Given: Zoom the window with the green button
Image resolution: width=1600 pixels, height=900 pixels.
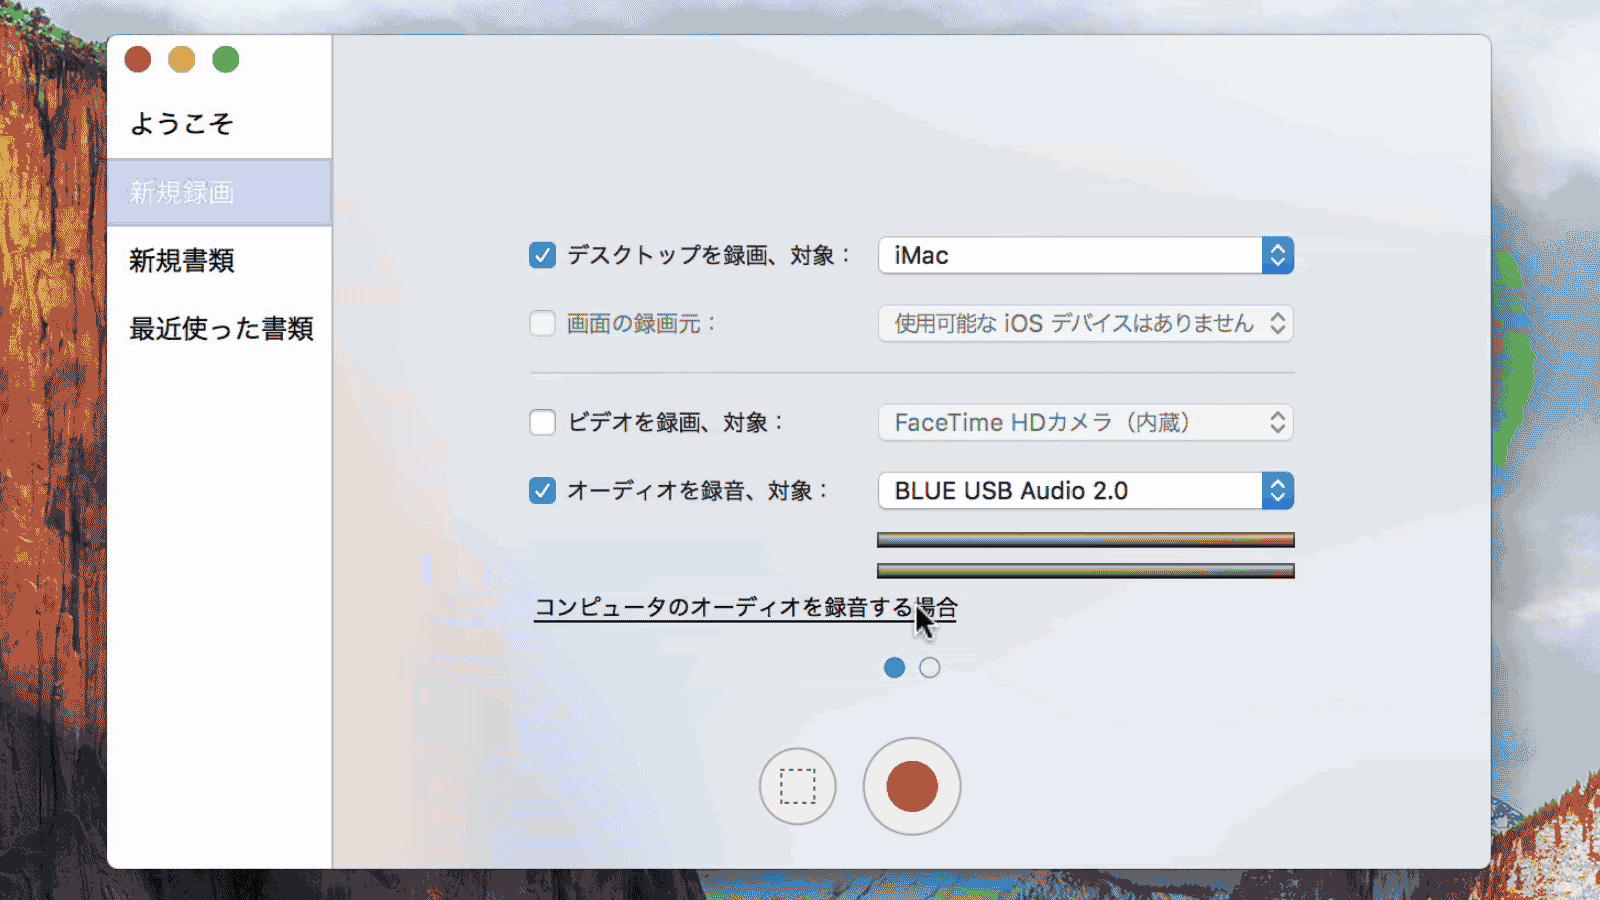Looking at the screenshot, I should click(x=226, y=60).
